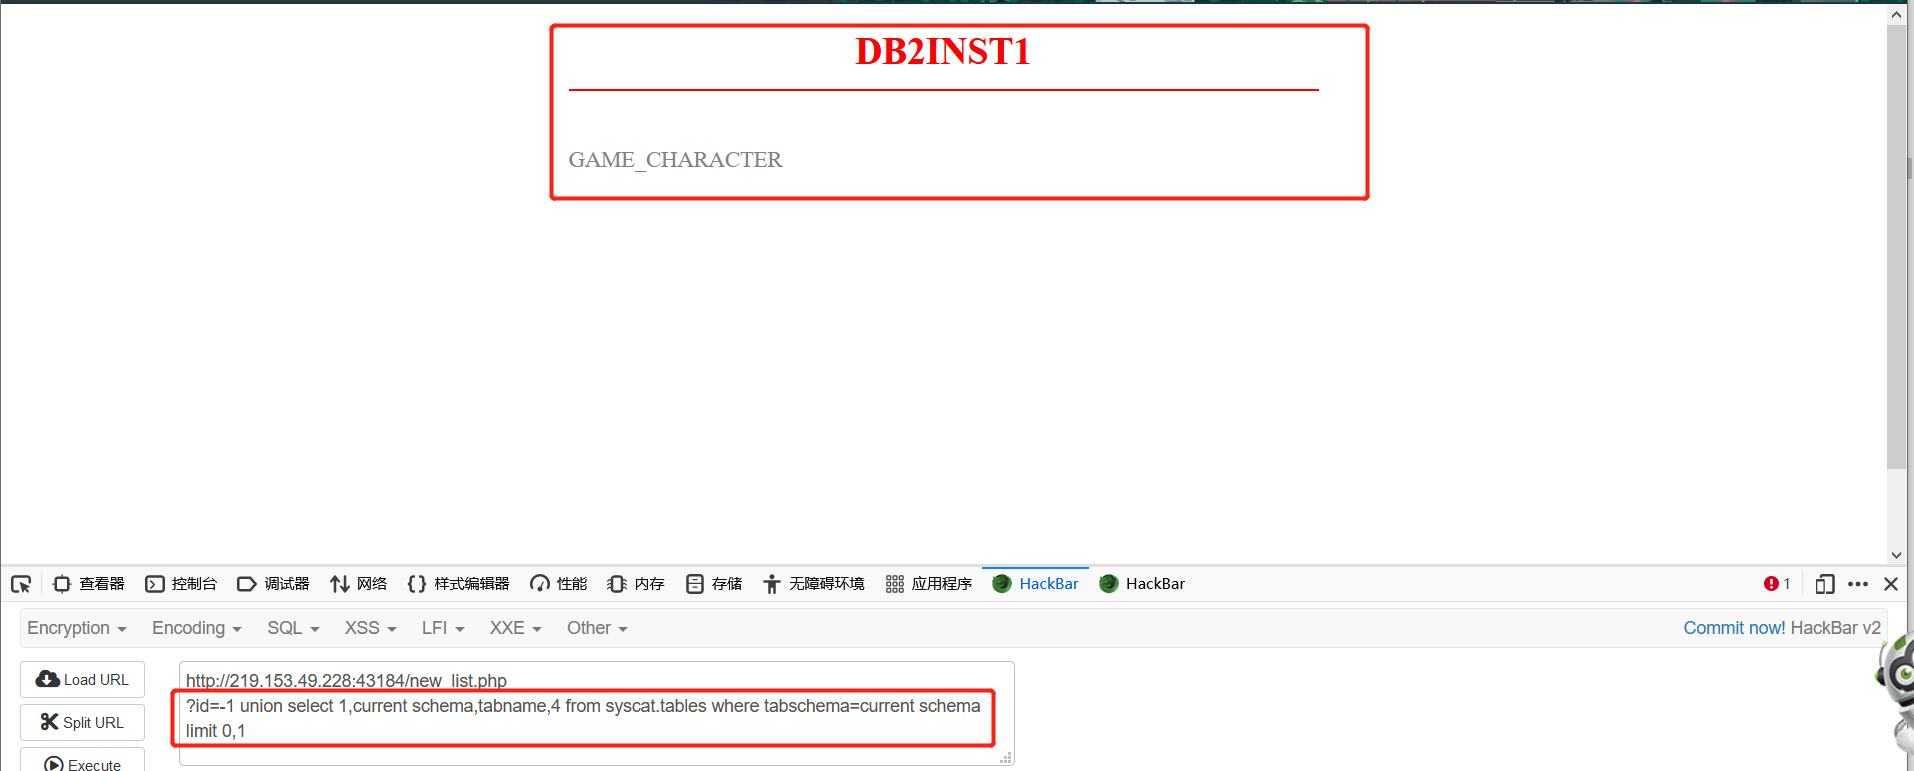Screen dimensions: 1914x771
Task: Open the 应用程序 application tab
Action: pos(929,584)
